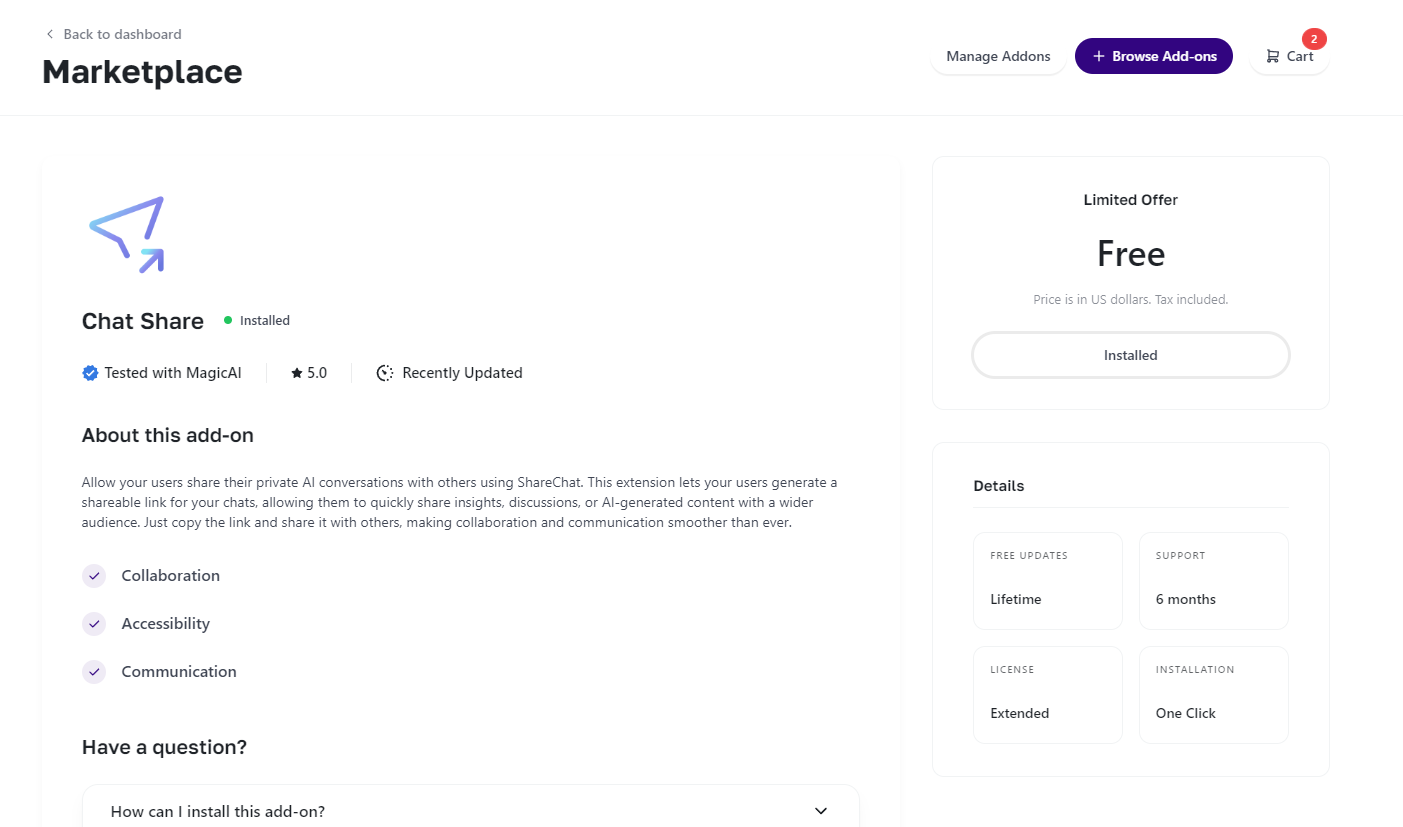Screen dimensions: 1403x827
Task: Go back to dashboard
Action: (x=122, y=34)
